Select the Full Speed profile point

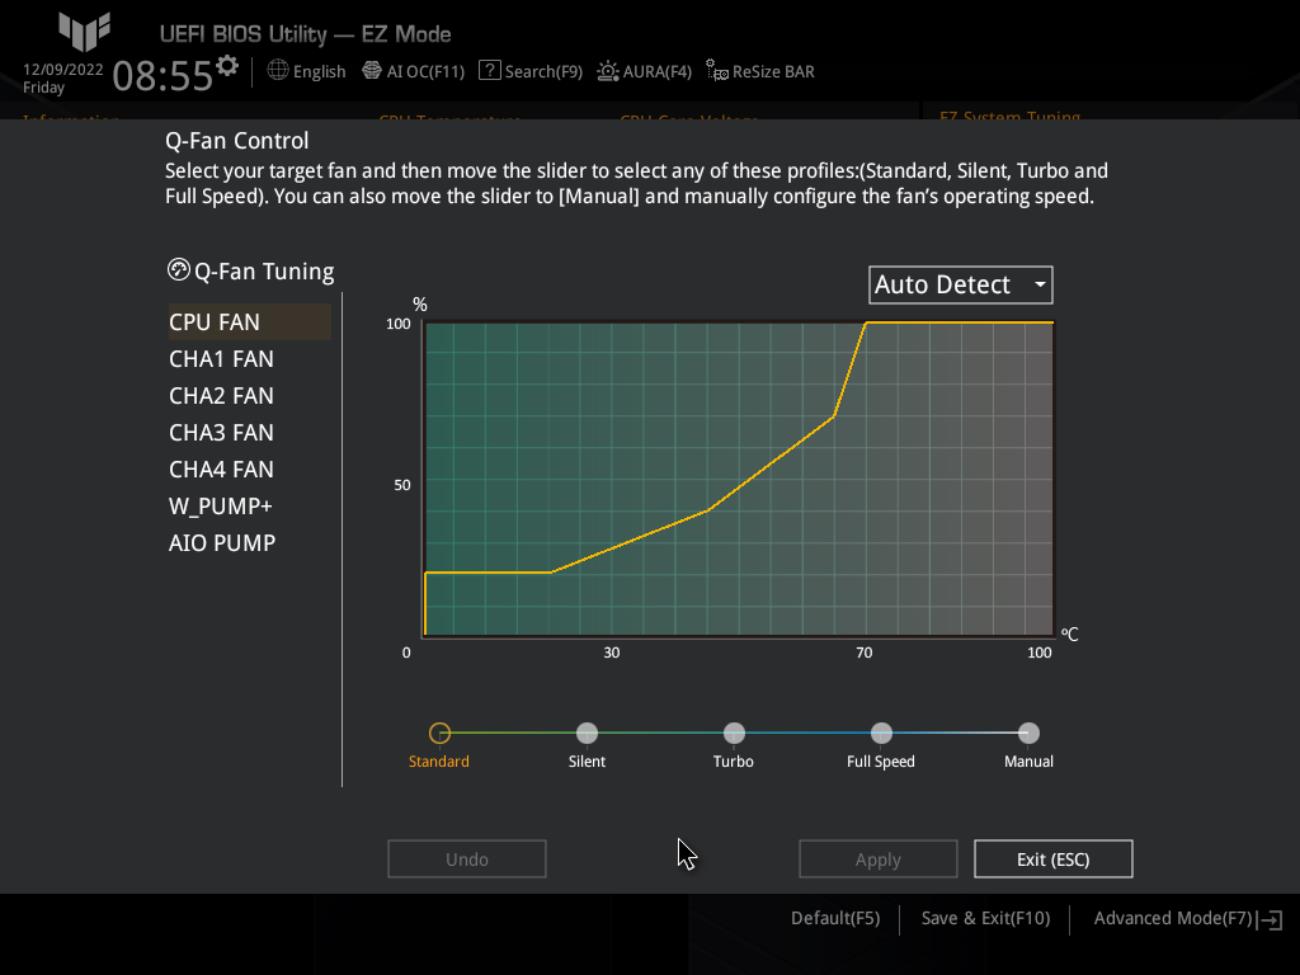(881, 733)
